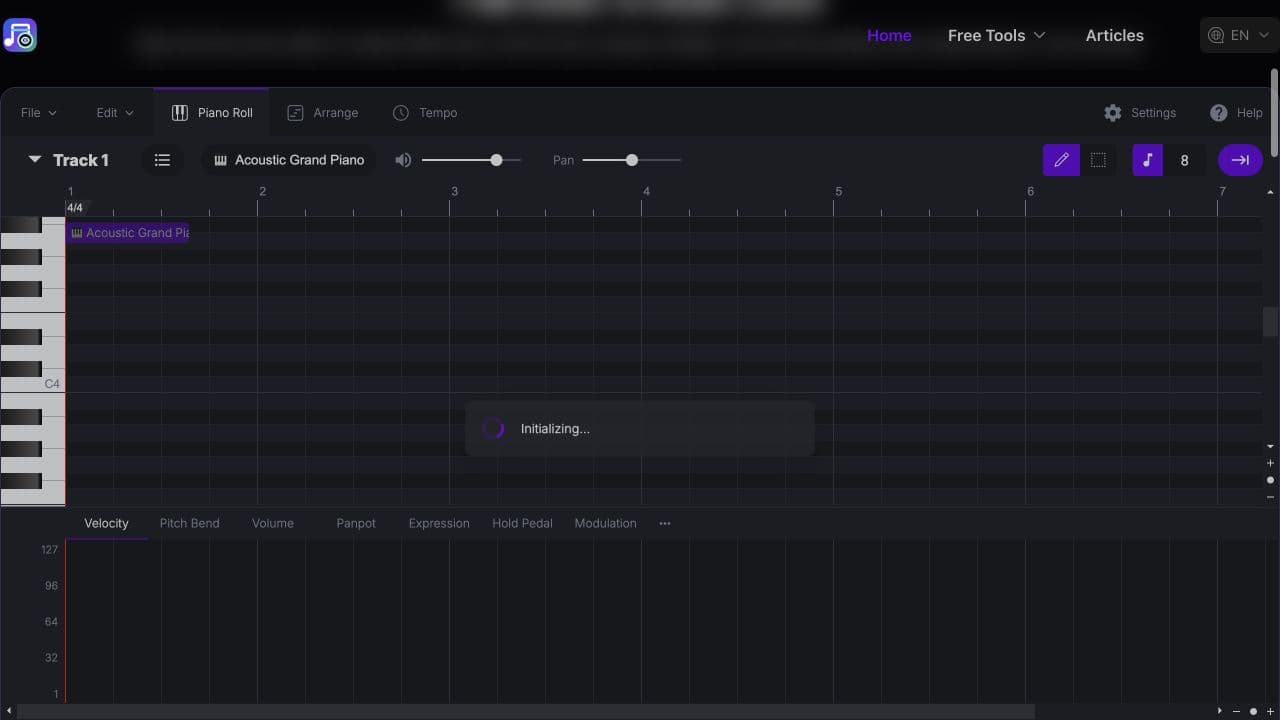Click the Settings gear icon
This screenshot has width=1280, height=720.
pos(1113,113)
